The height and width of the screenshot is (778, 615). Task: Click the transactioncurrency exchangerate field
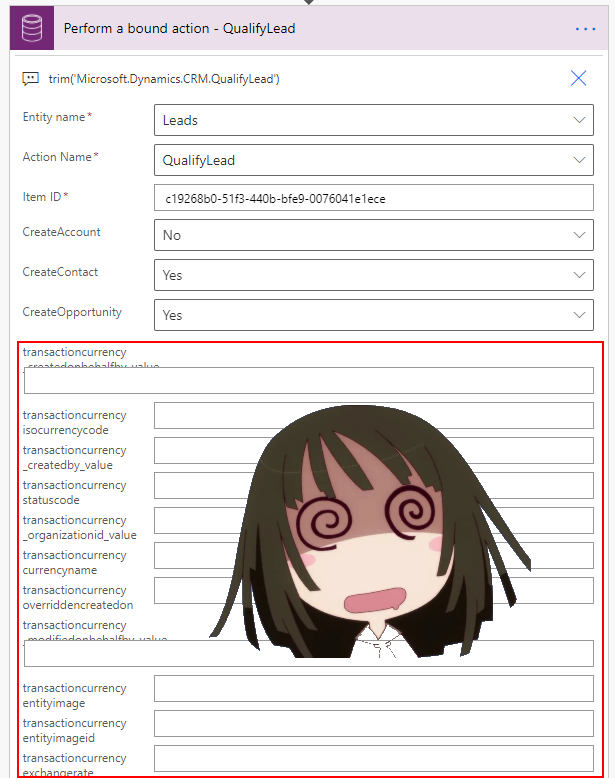point(374,758)
